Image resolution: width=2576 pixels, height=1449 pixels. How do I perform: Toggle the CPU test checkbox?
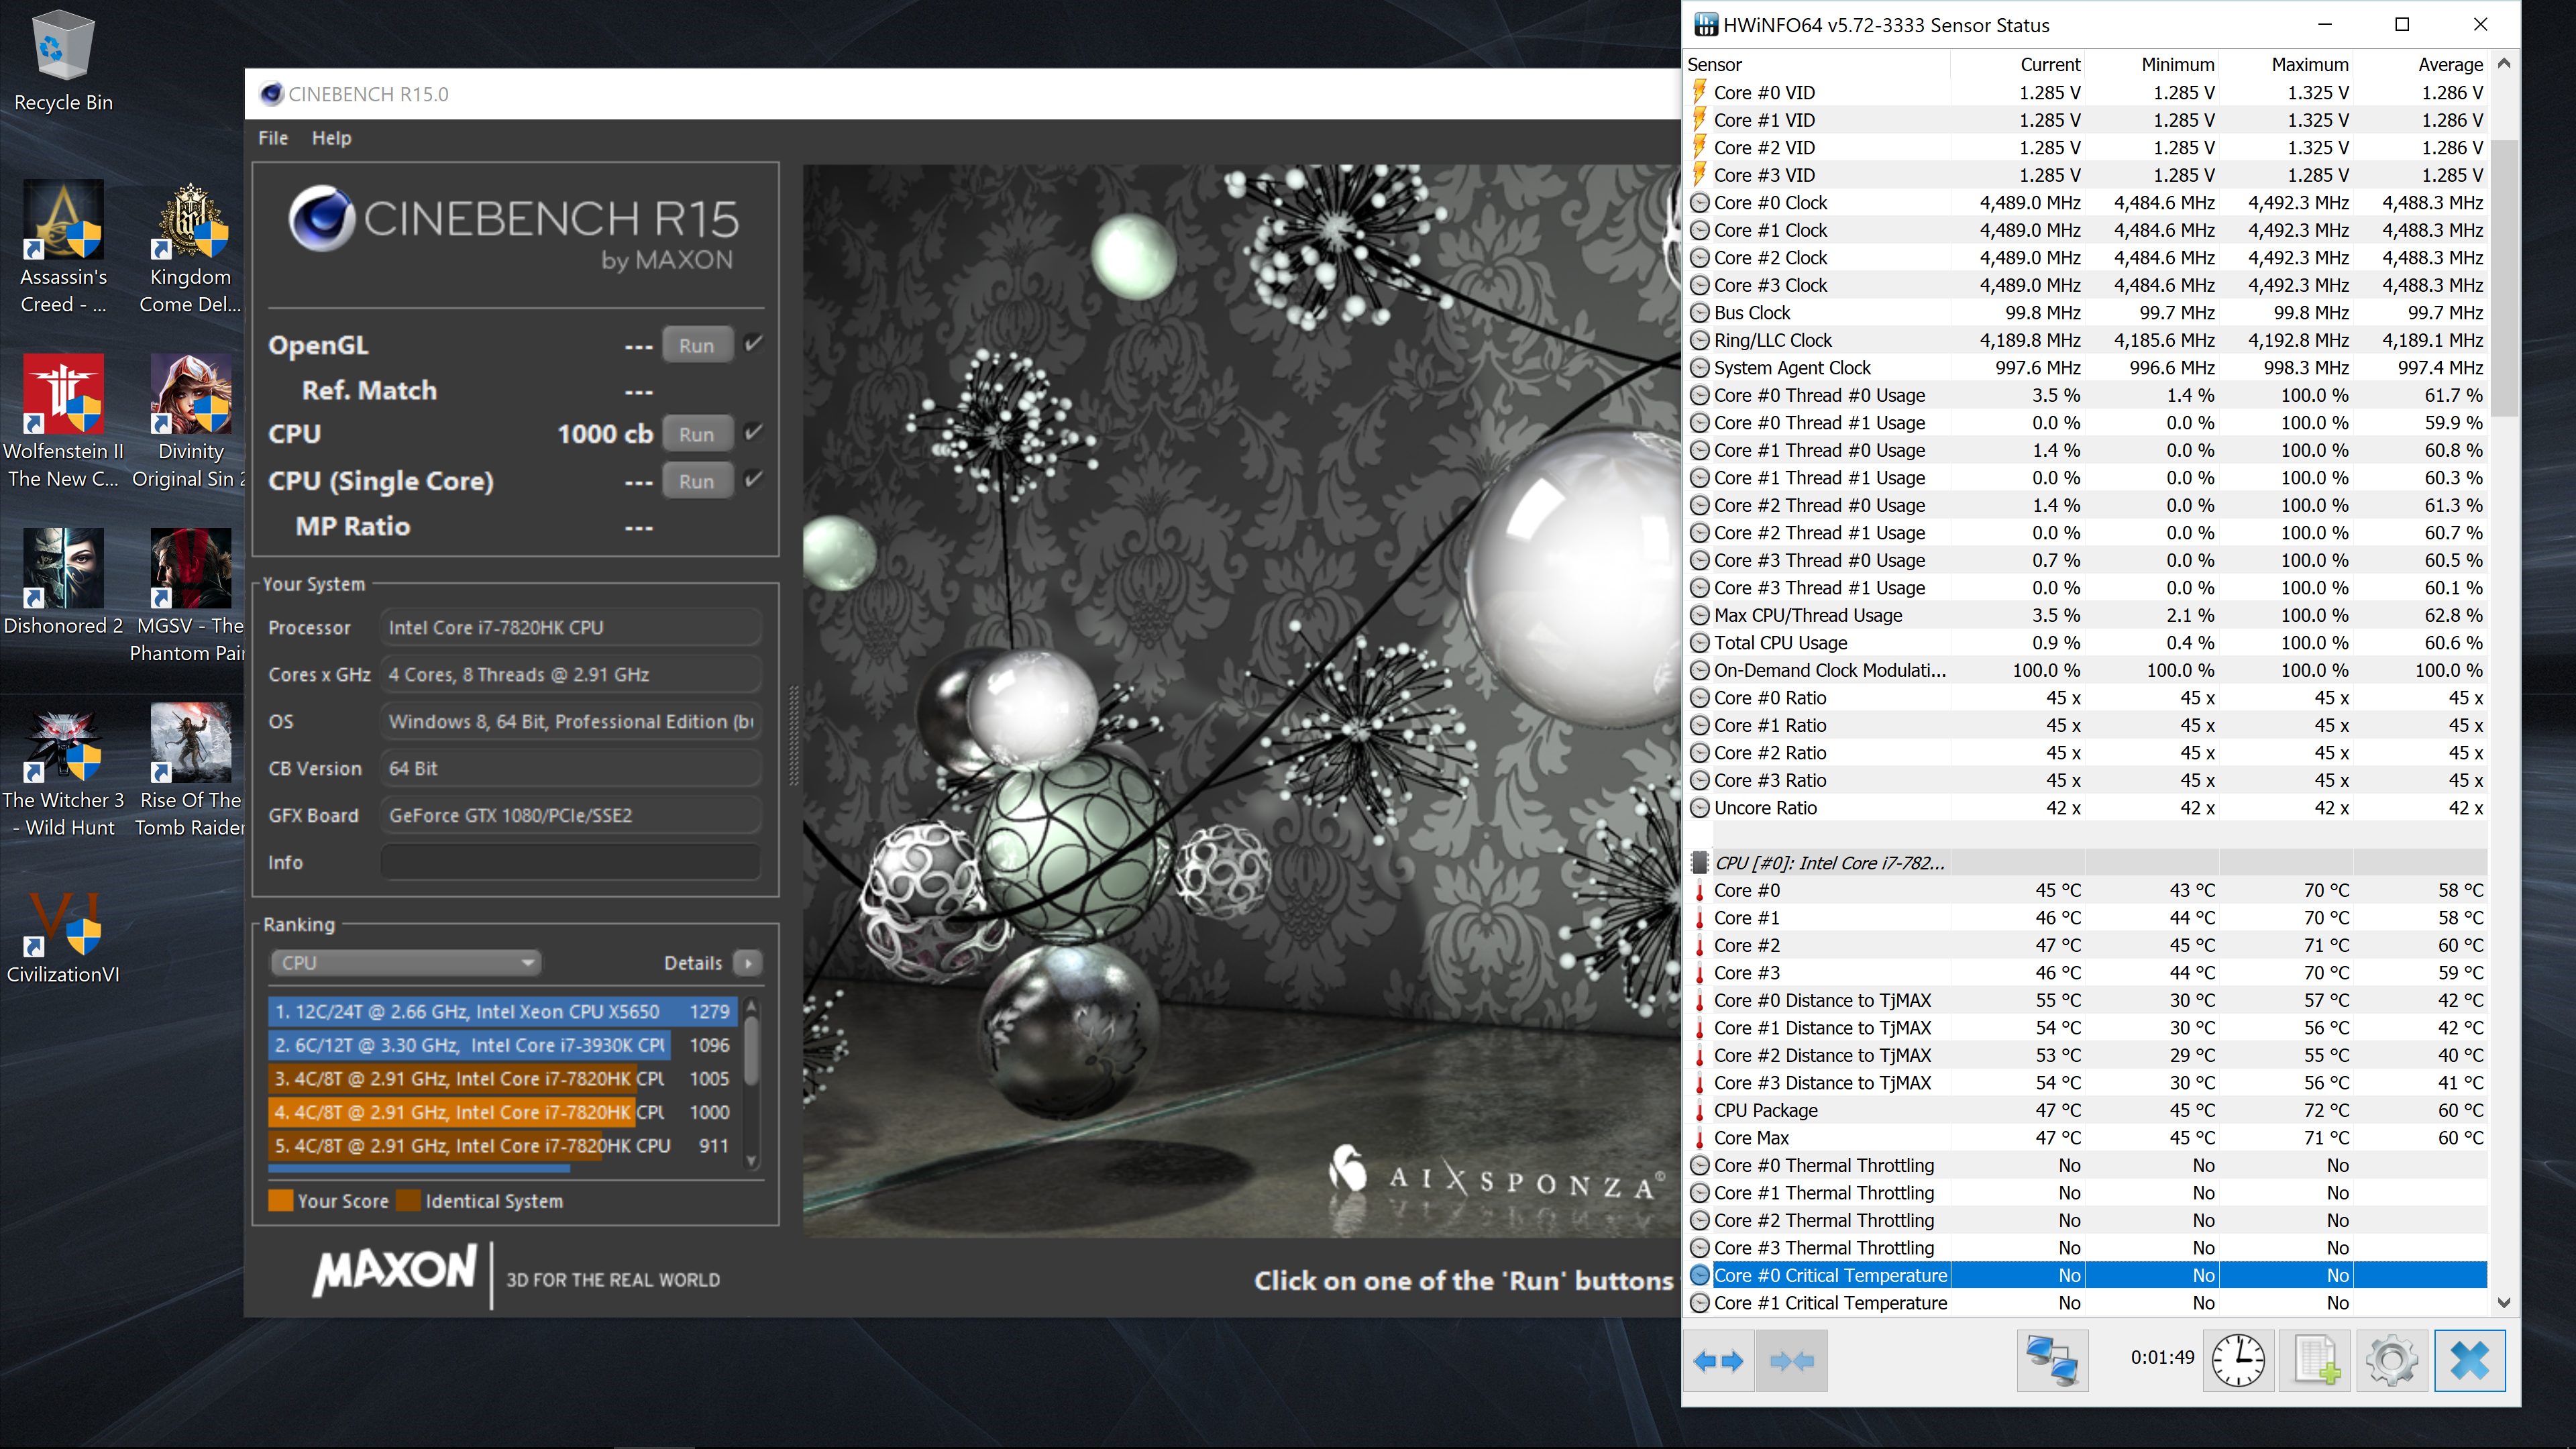tap(754, 433)
